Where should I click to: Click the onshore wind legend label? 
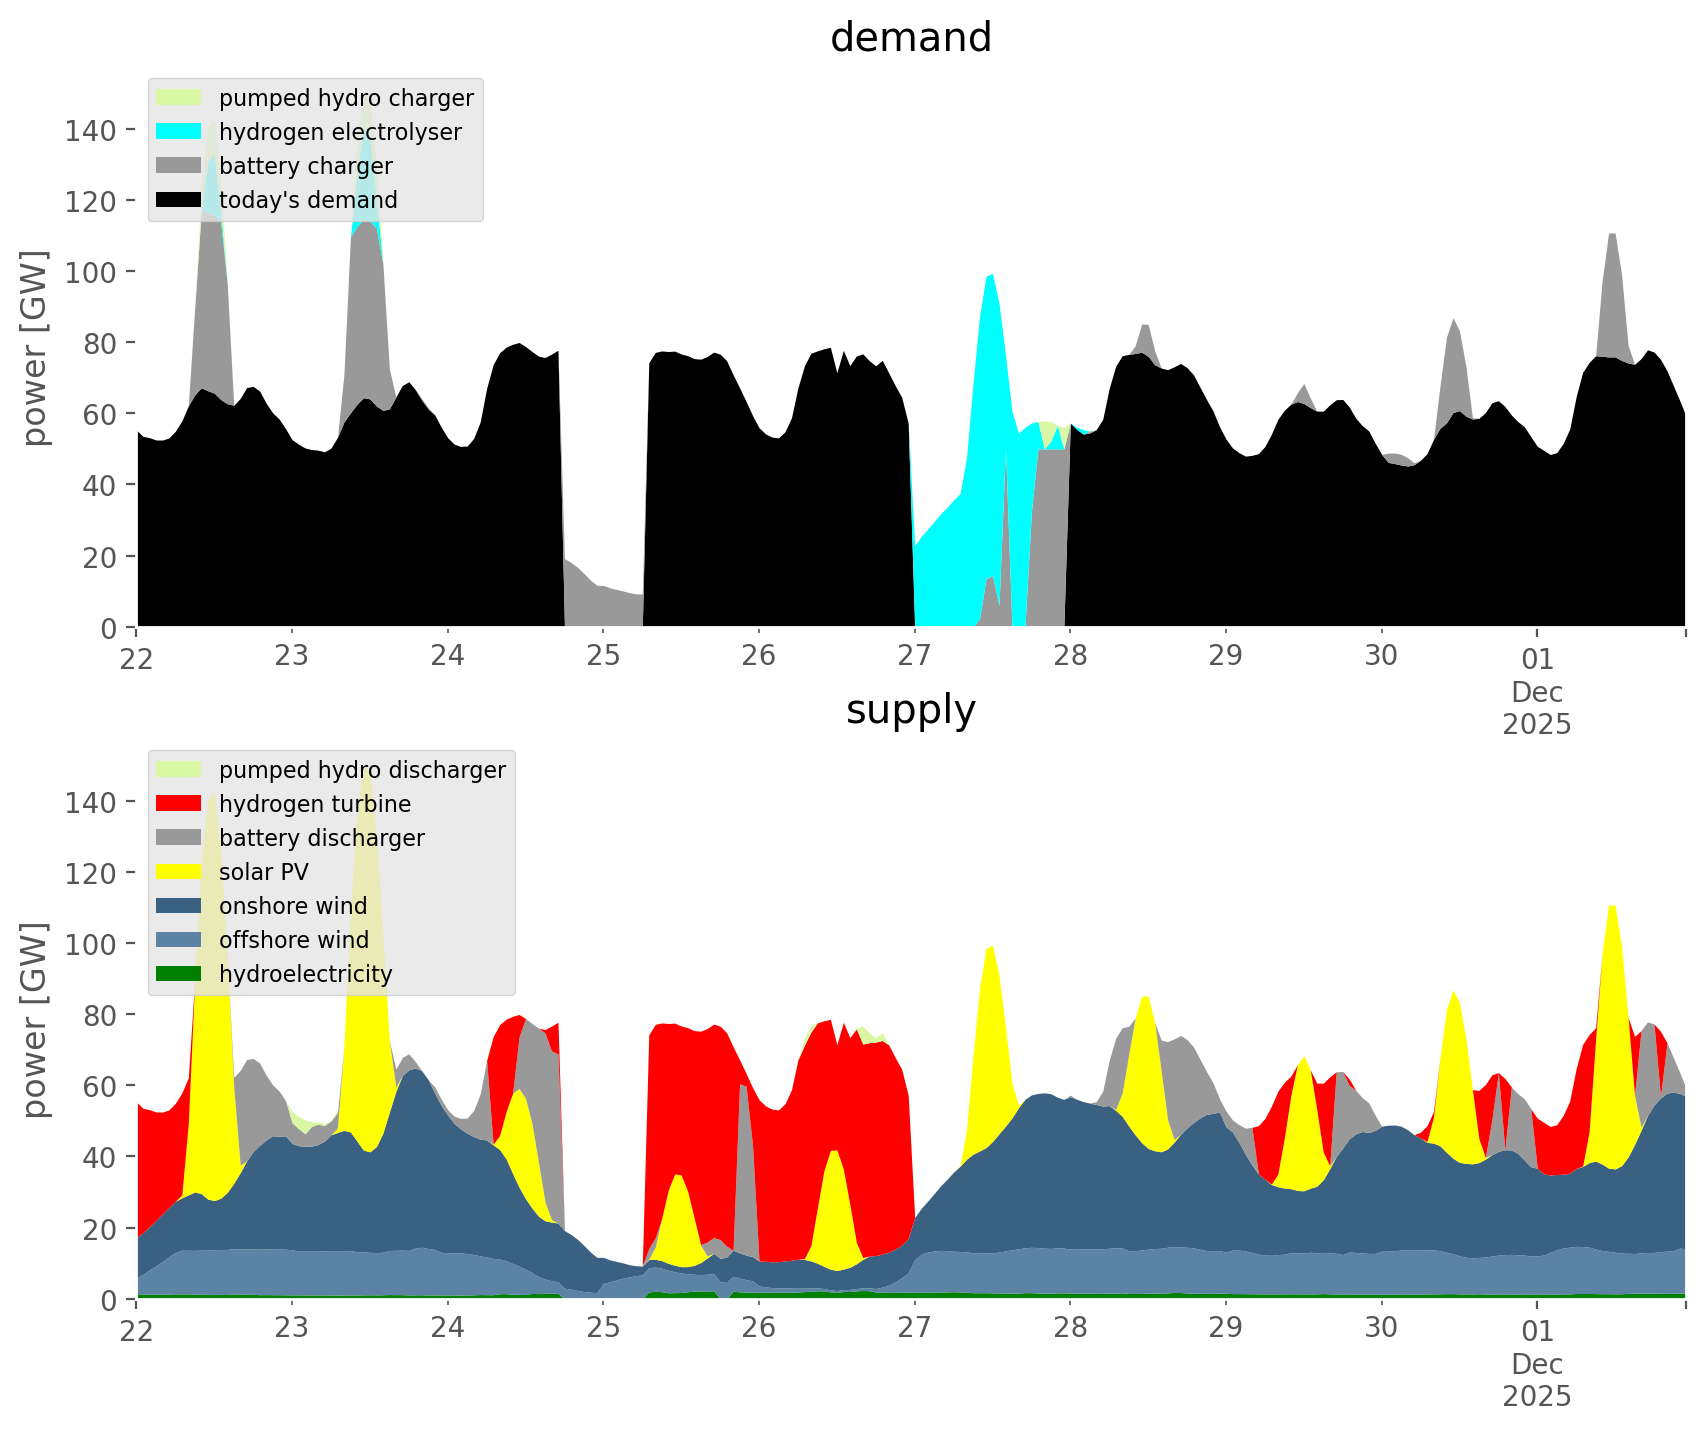coord(293,906)
